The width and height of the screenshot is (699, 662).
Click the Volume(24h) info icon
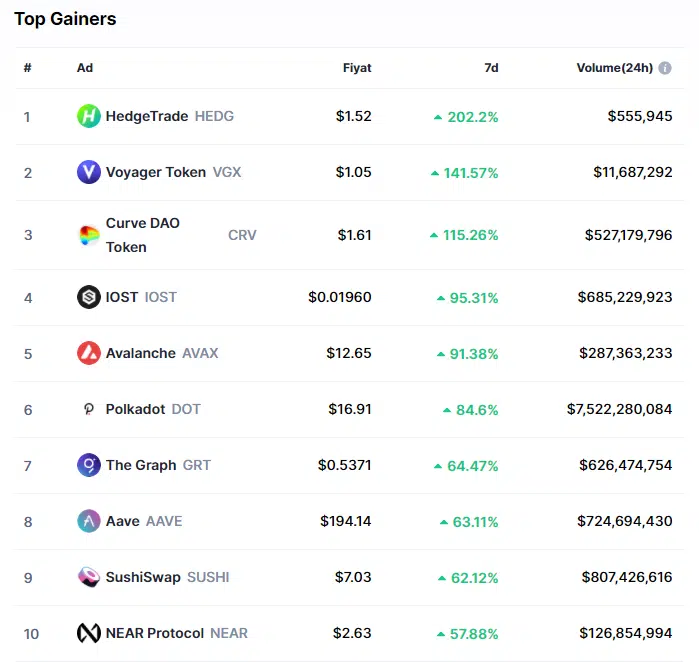(665, 68)
